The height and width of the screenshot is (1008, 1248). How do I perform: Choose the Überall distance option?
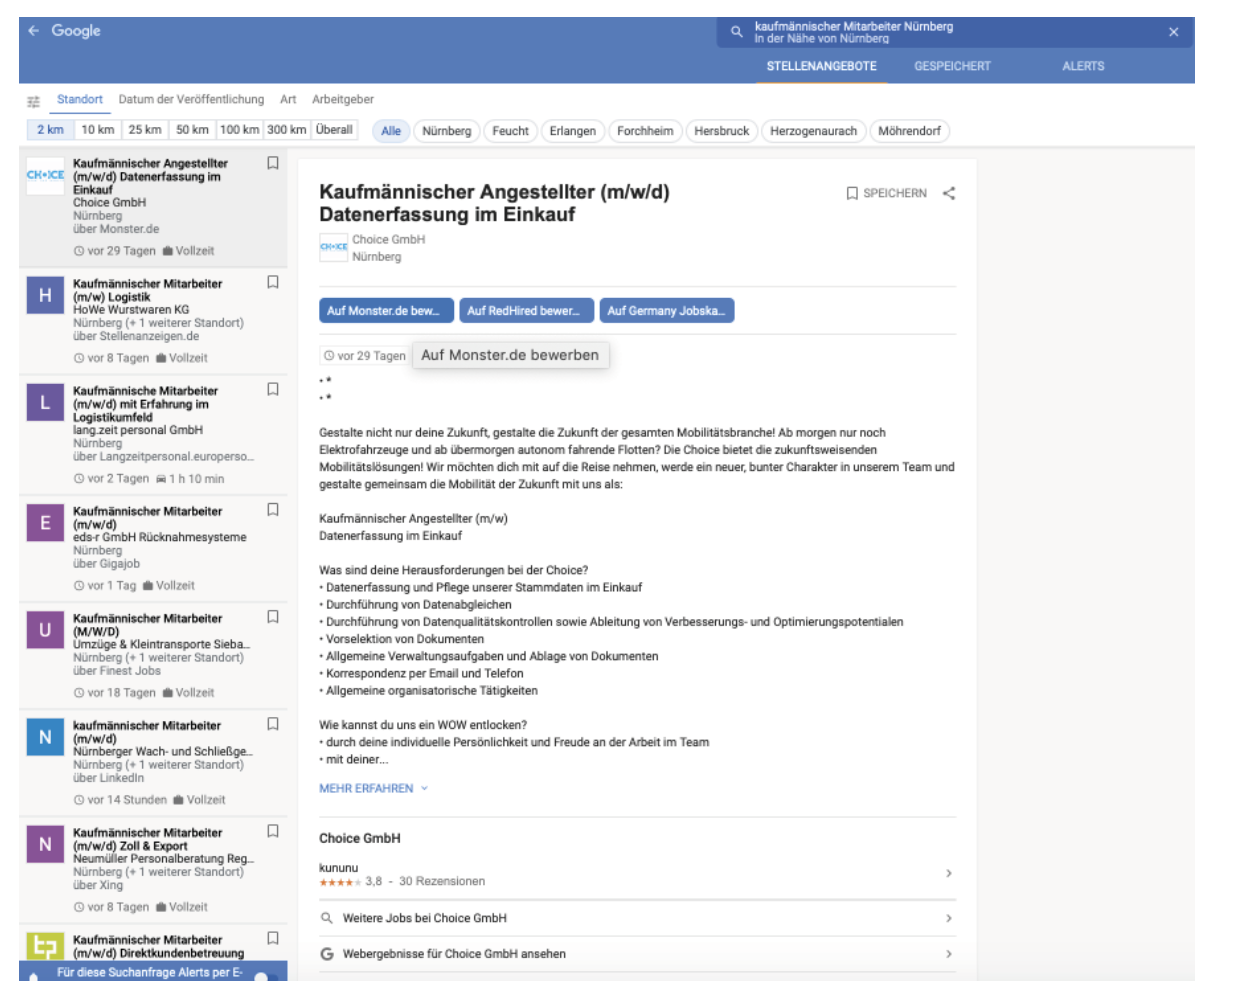pos(334,130)
